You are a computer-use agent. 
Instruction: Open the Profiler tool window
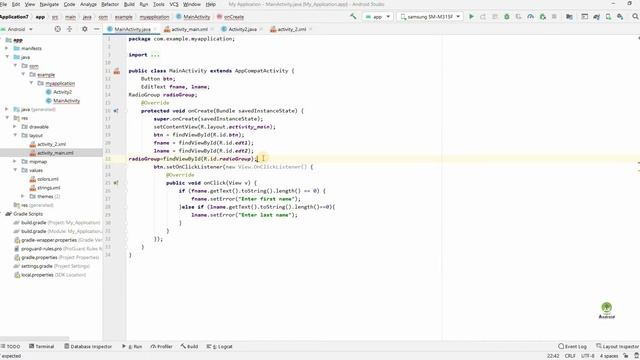tap(162, 347)
